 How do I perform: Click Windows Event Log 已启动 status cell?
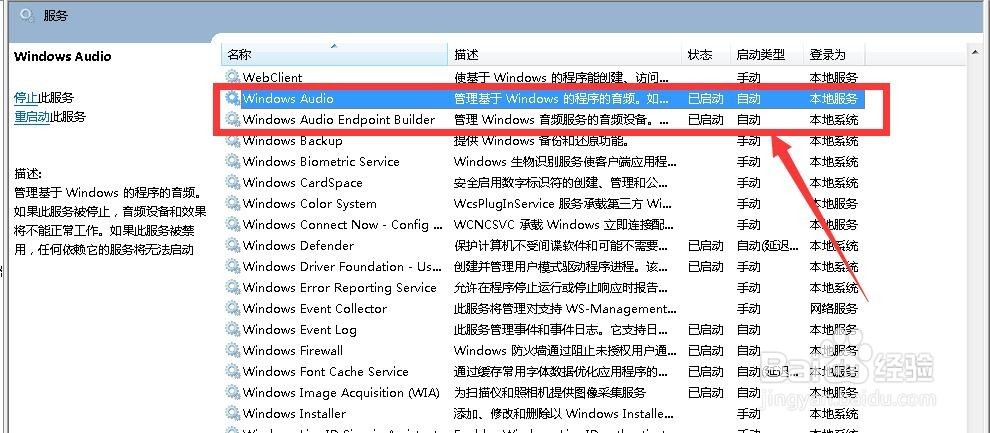[705, 329]
